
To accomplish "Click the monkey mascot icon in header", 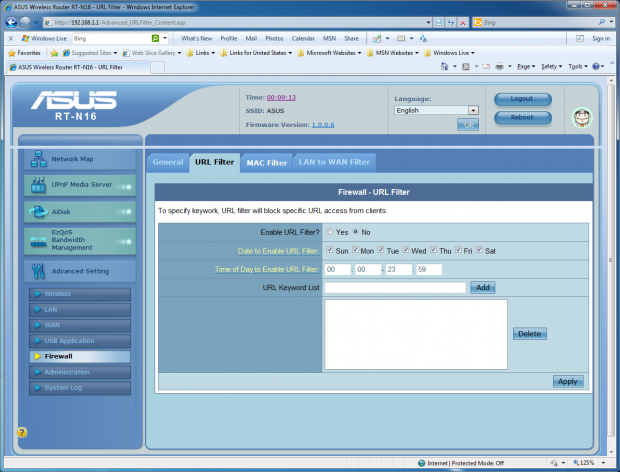I will click(582, 117).
